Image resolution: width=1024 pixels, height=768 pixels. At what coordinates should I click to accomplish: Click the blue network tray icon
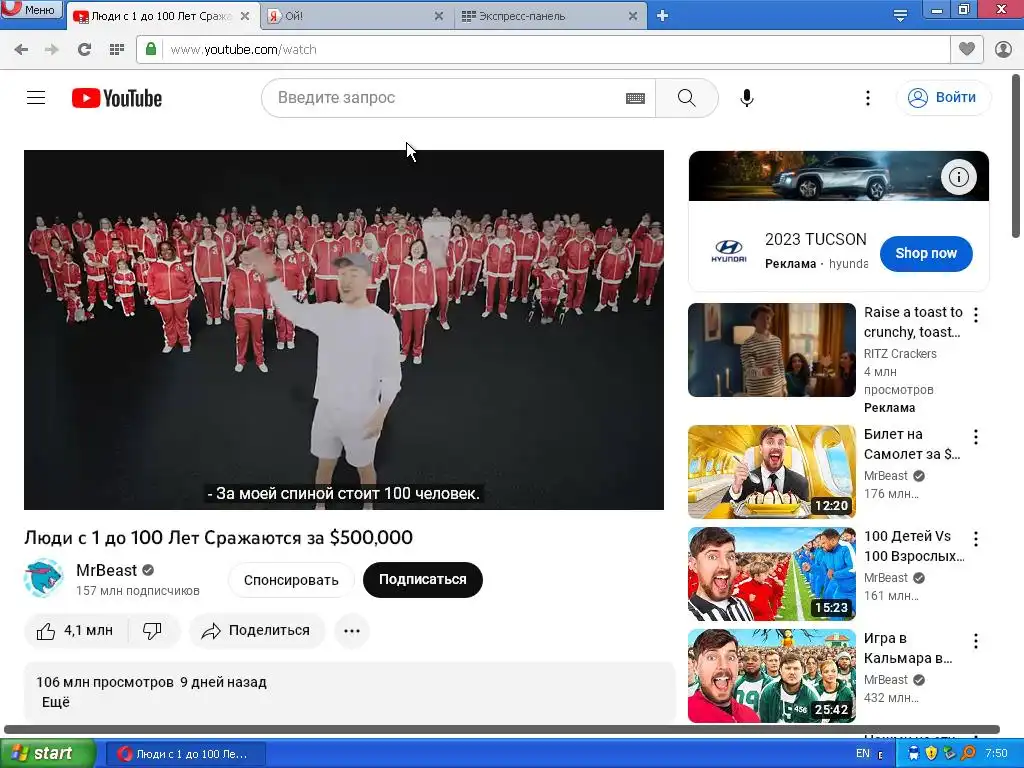coord(914,754)
